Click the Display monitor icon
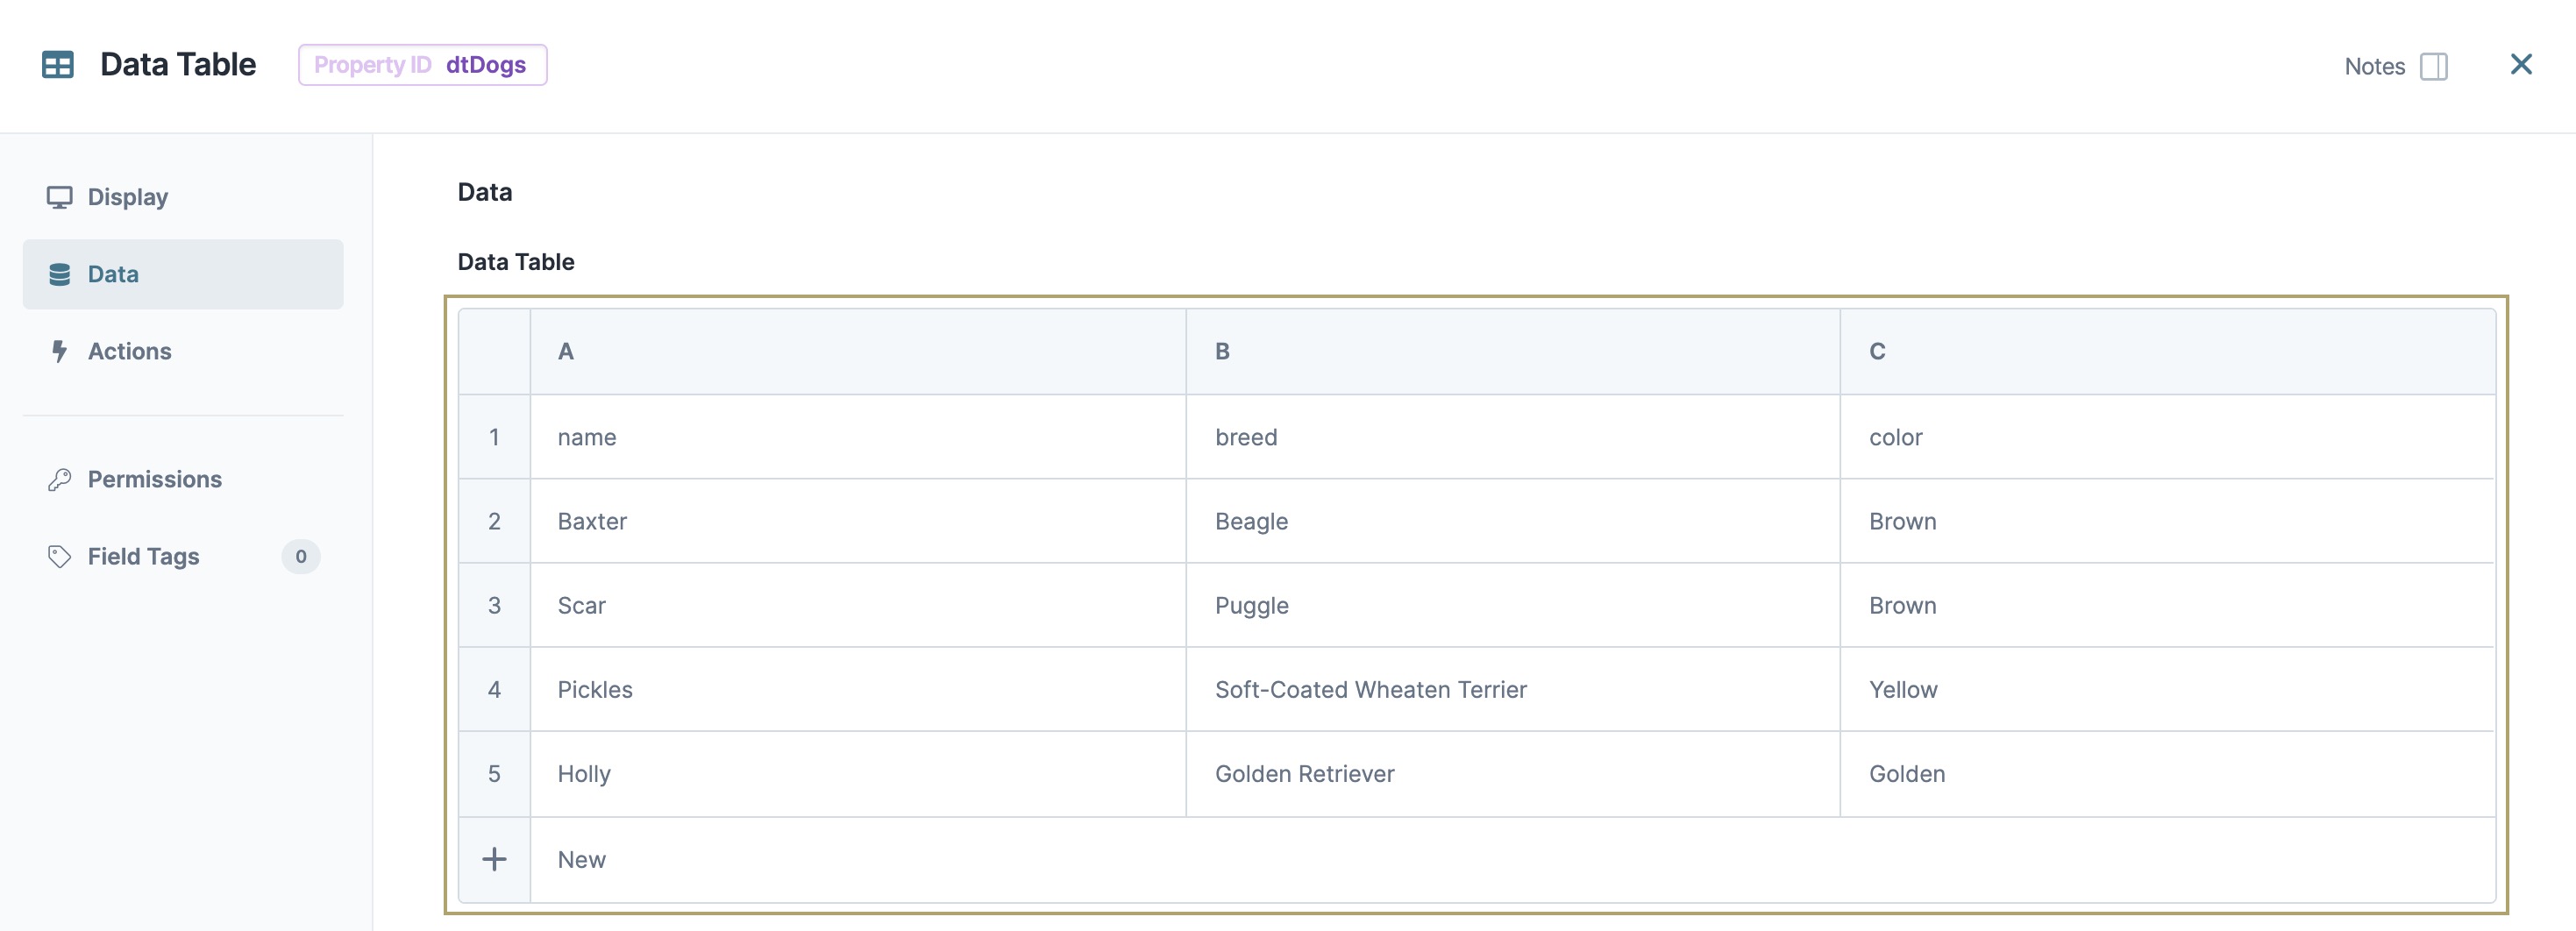Viewport: 2576px width, 931px height. tap(59, 197)
